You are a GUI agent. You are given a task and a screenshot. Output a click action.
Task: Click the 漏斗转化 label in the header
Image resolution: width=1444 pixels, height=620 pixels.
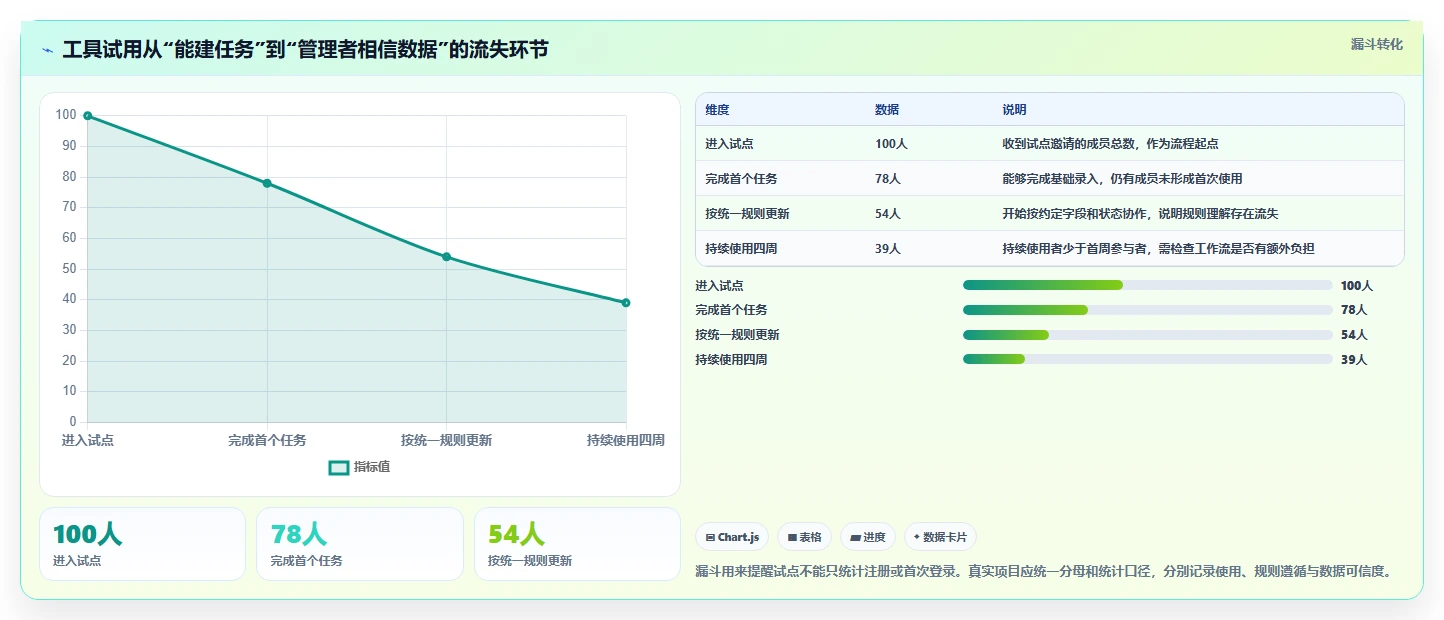(1376, 44)
